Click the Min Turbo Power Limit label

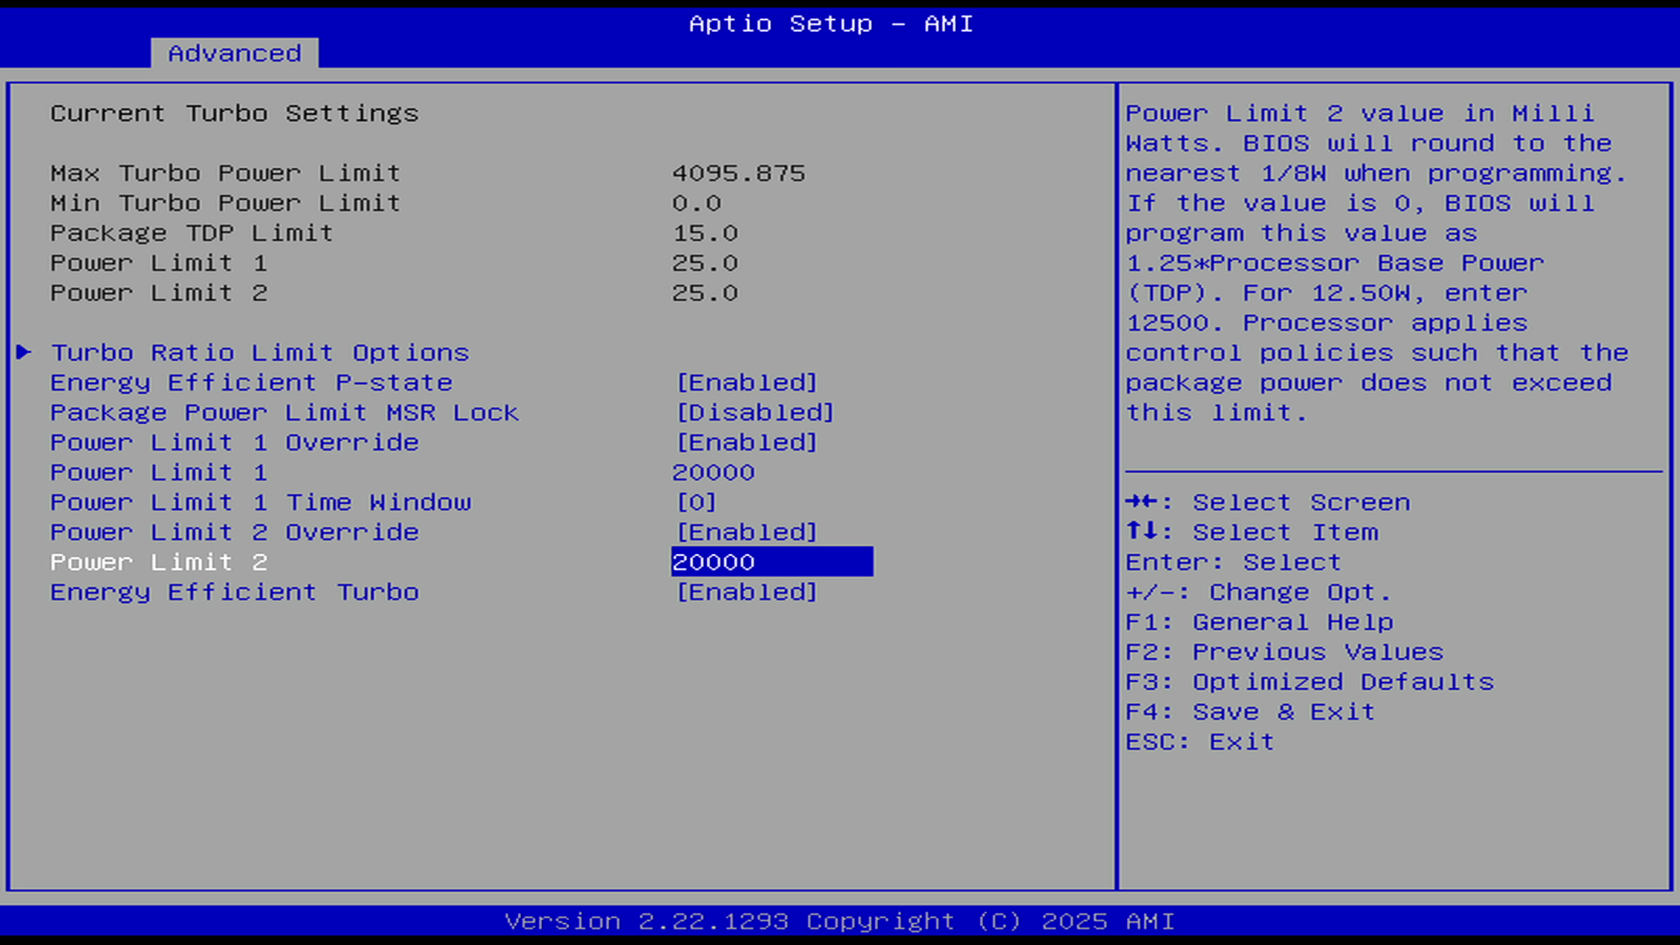226,203
